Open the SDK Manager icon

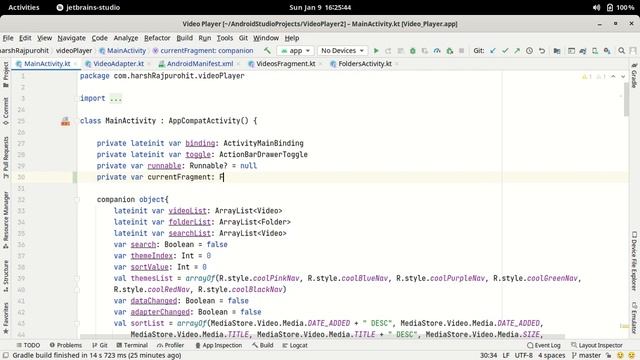point(607,51)
